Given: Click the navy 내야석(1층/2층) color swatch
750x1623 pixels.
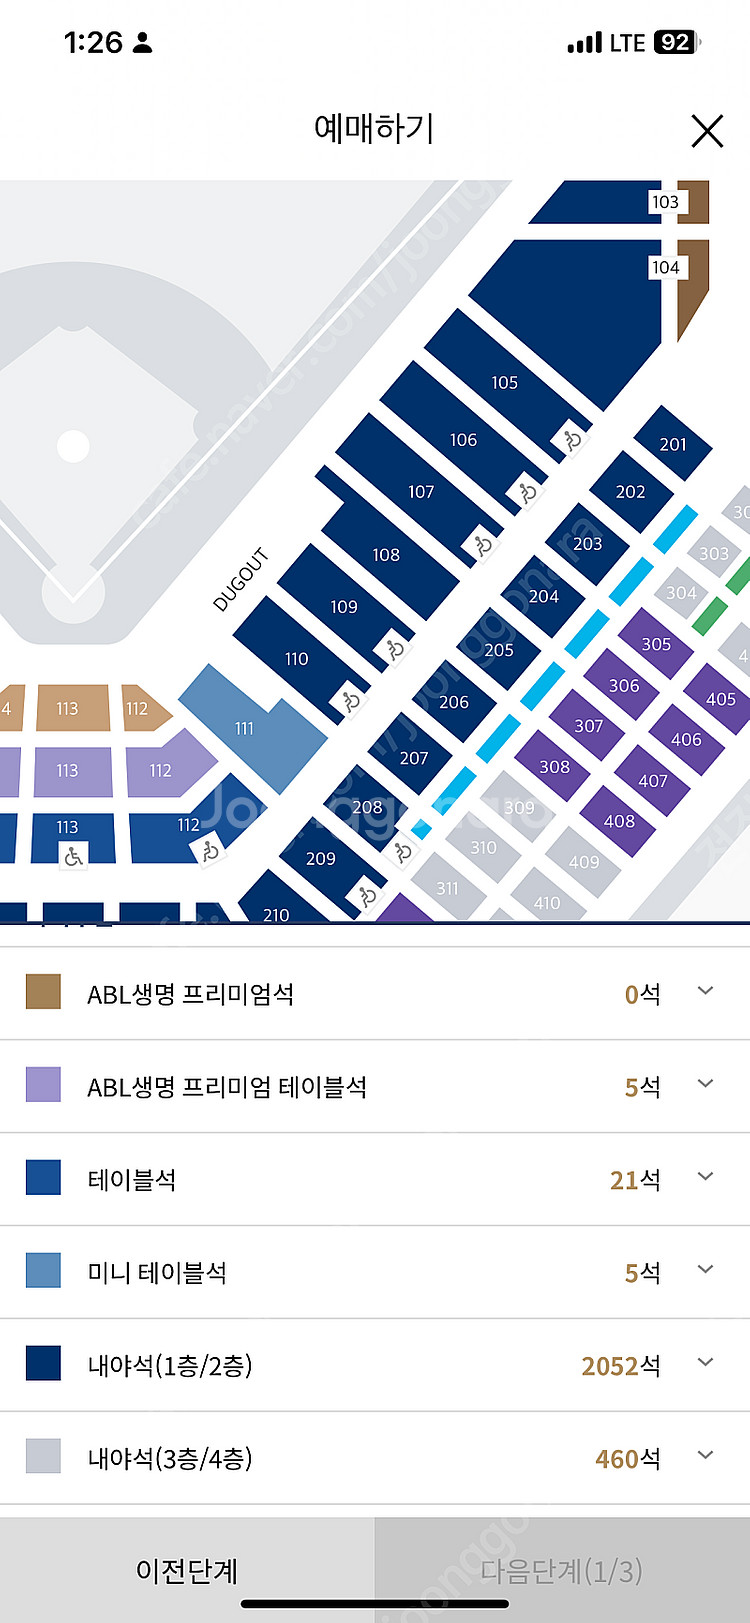Looking at the screenshot, I should tap(43, 1364).
